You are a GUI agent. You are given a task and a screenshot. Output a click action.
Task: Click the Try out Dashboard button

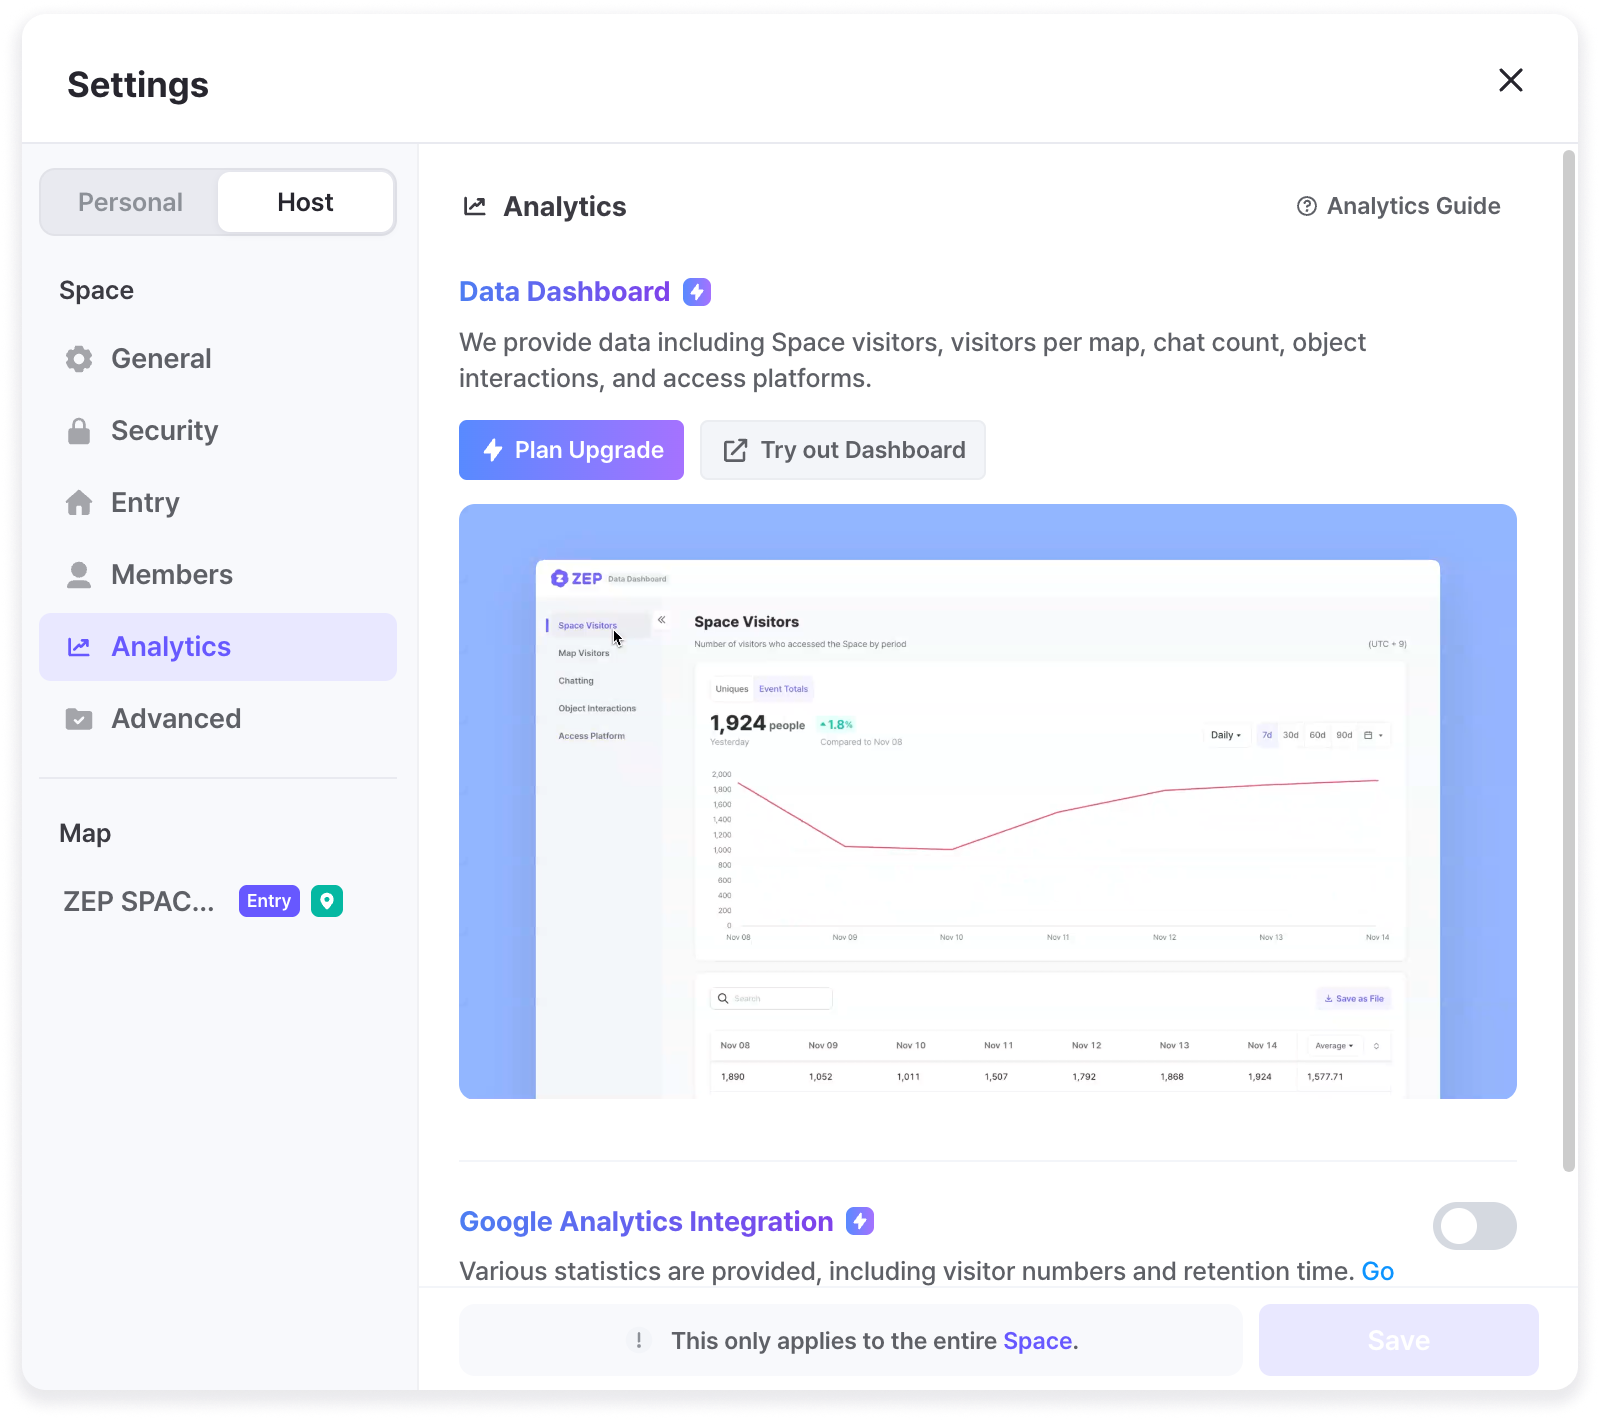pyautogui.click(x=843, y=450)
